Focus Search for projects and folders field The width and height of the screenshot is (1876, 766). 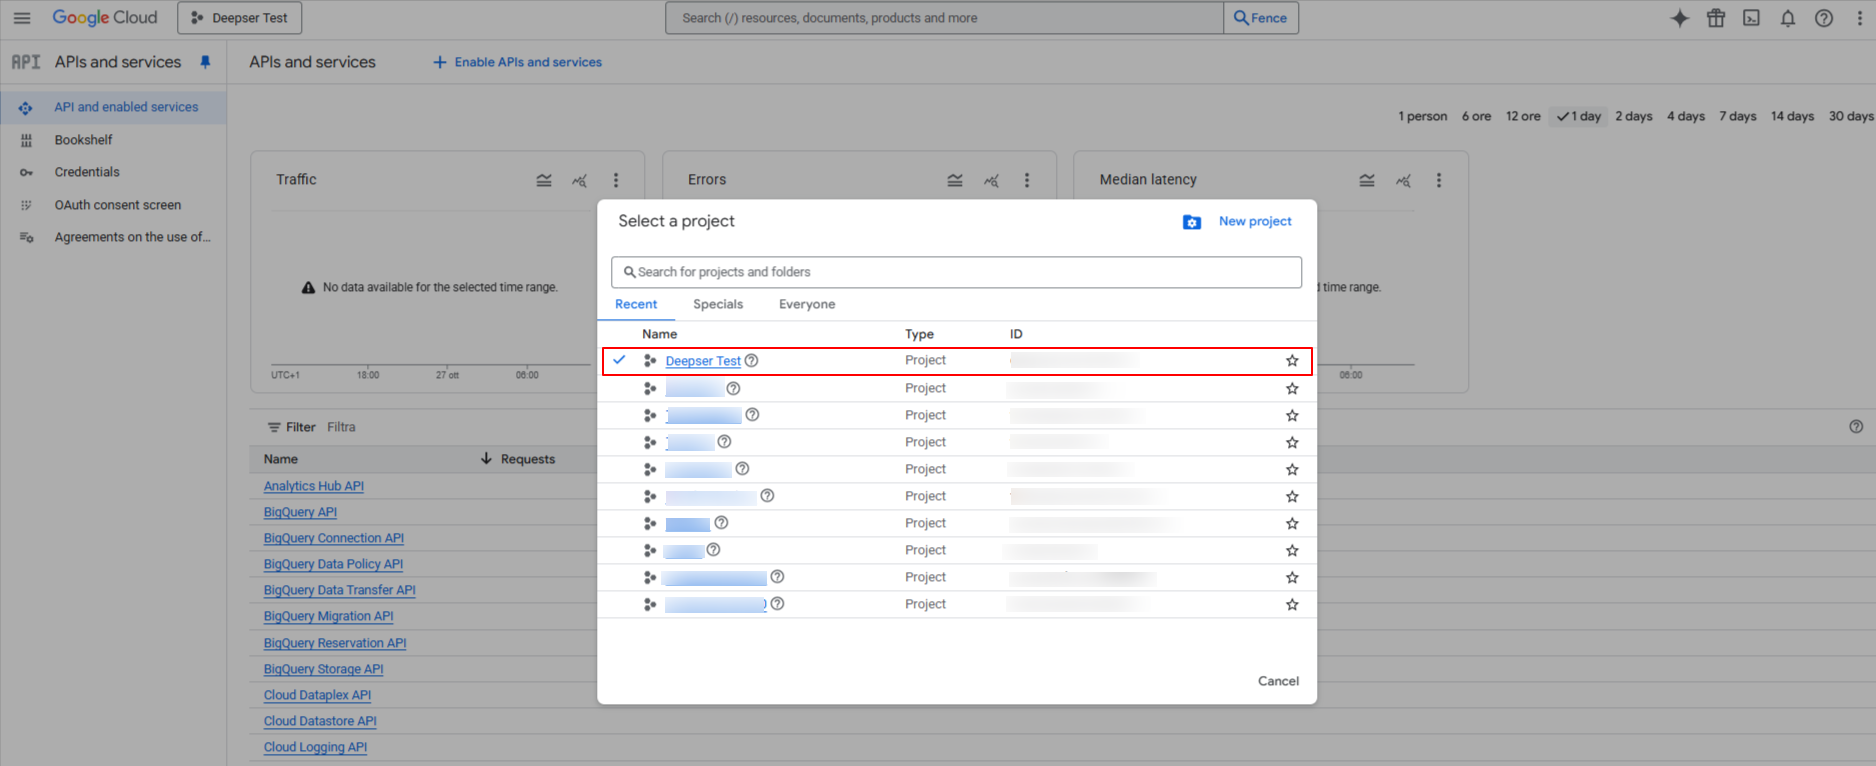(x=957, y=272)
